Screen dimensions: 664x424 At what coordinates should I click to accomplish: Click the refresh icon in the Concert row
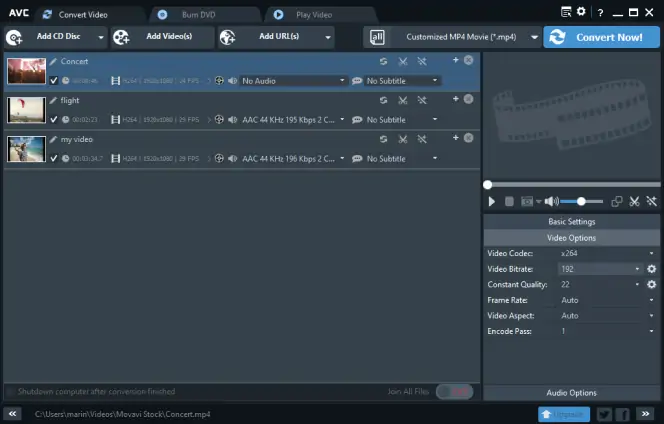(x=383, y=61)
